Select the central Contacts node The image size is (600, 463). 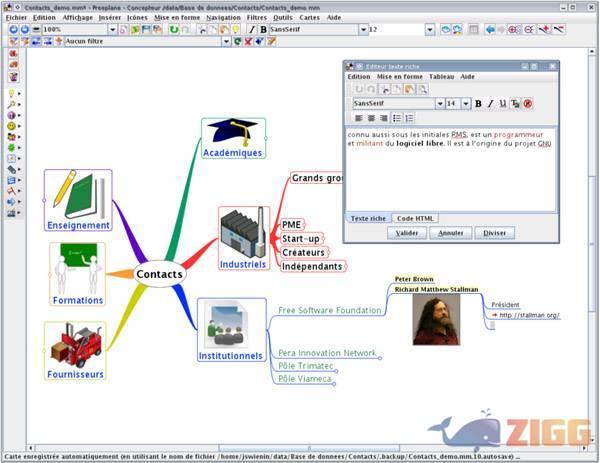pos(160,273)
